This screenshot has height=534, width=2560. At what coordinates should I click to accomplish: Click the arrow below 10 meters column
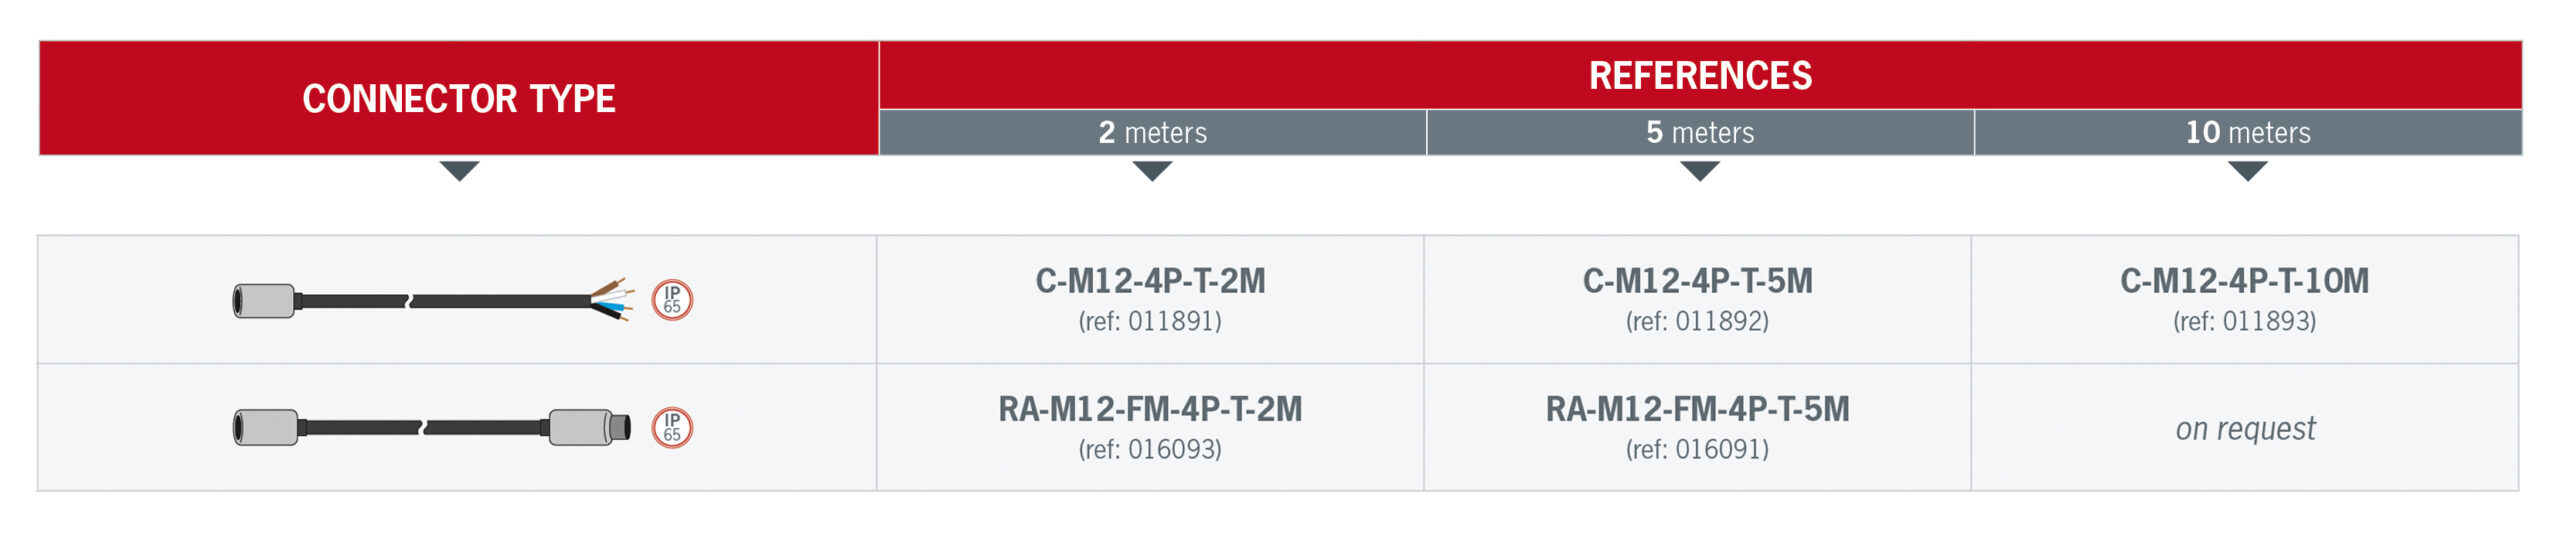2247,171
